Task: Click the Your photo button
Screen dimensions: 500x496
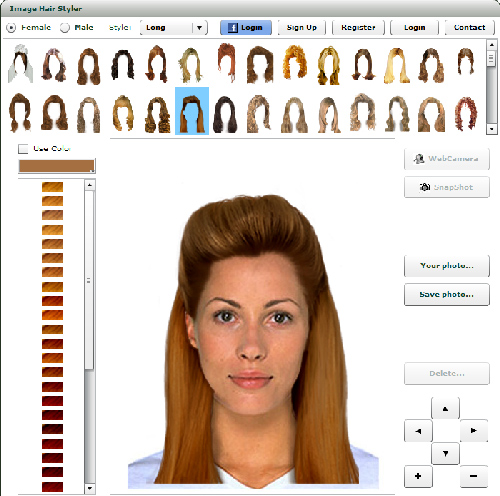Action: click(x=447, y=266)
